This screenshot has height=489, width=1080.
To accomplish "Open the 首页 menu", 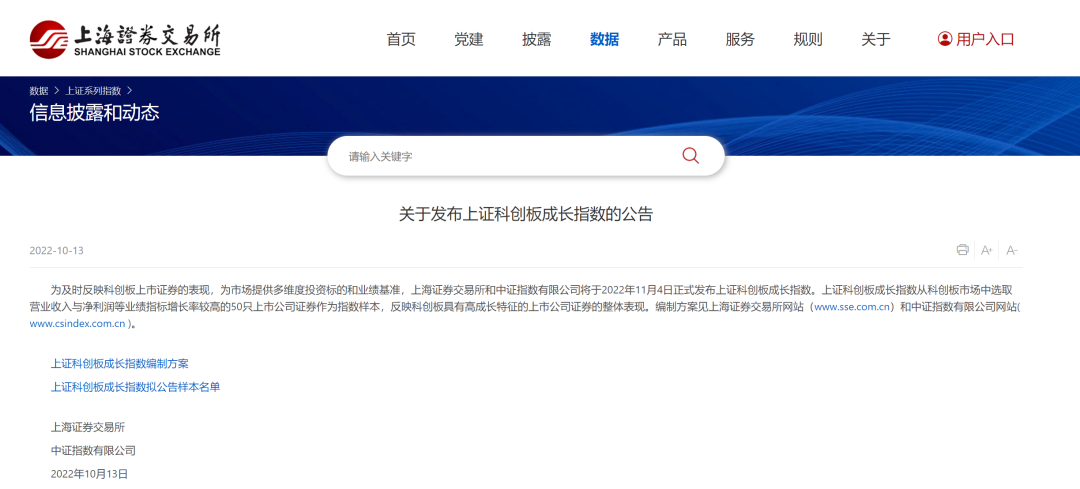I will click(x=401, y=39).
